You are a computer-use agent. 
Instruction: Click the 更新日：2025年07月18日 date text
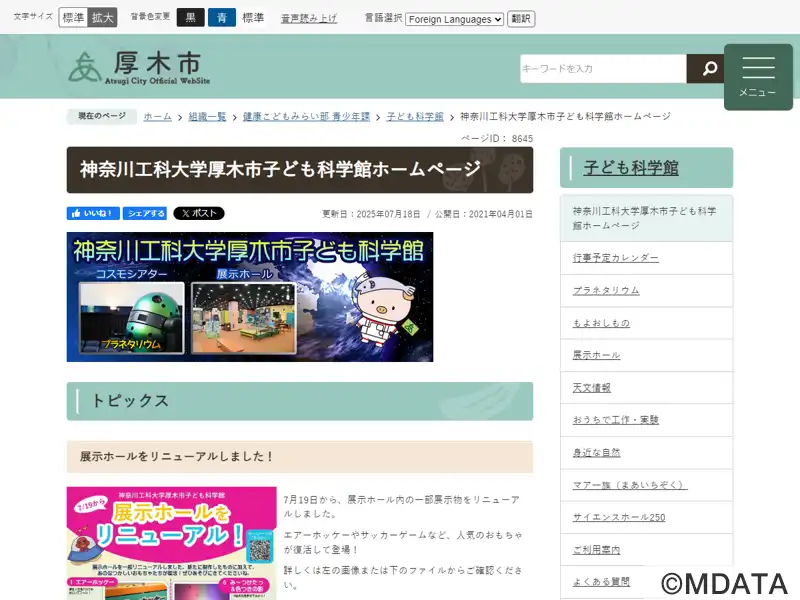tap(371, 214)
